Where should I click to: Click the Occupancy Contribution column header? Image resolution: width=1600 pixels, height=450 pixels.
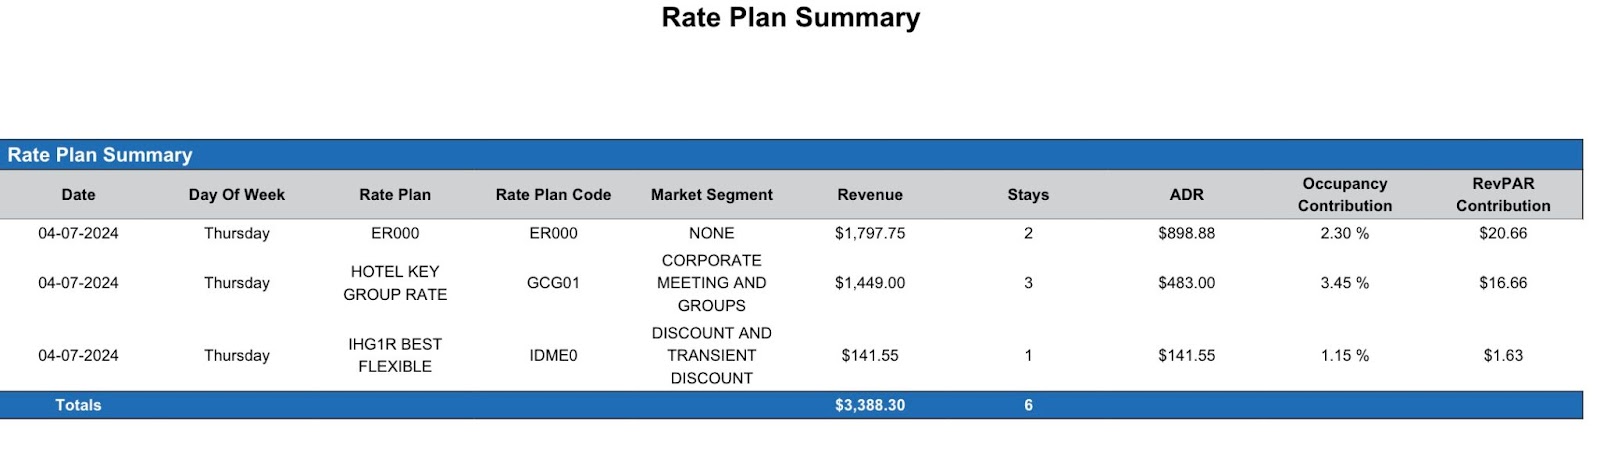point(1344,195)
